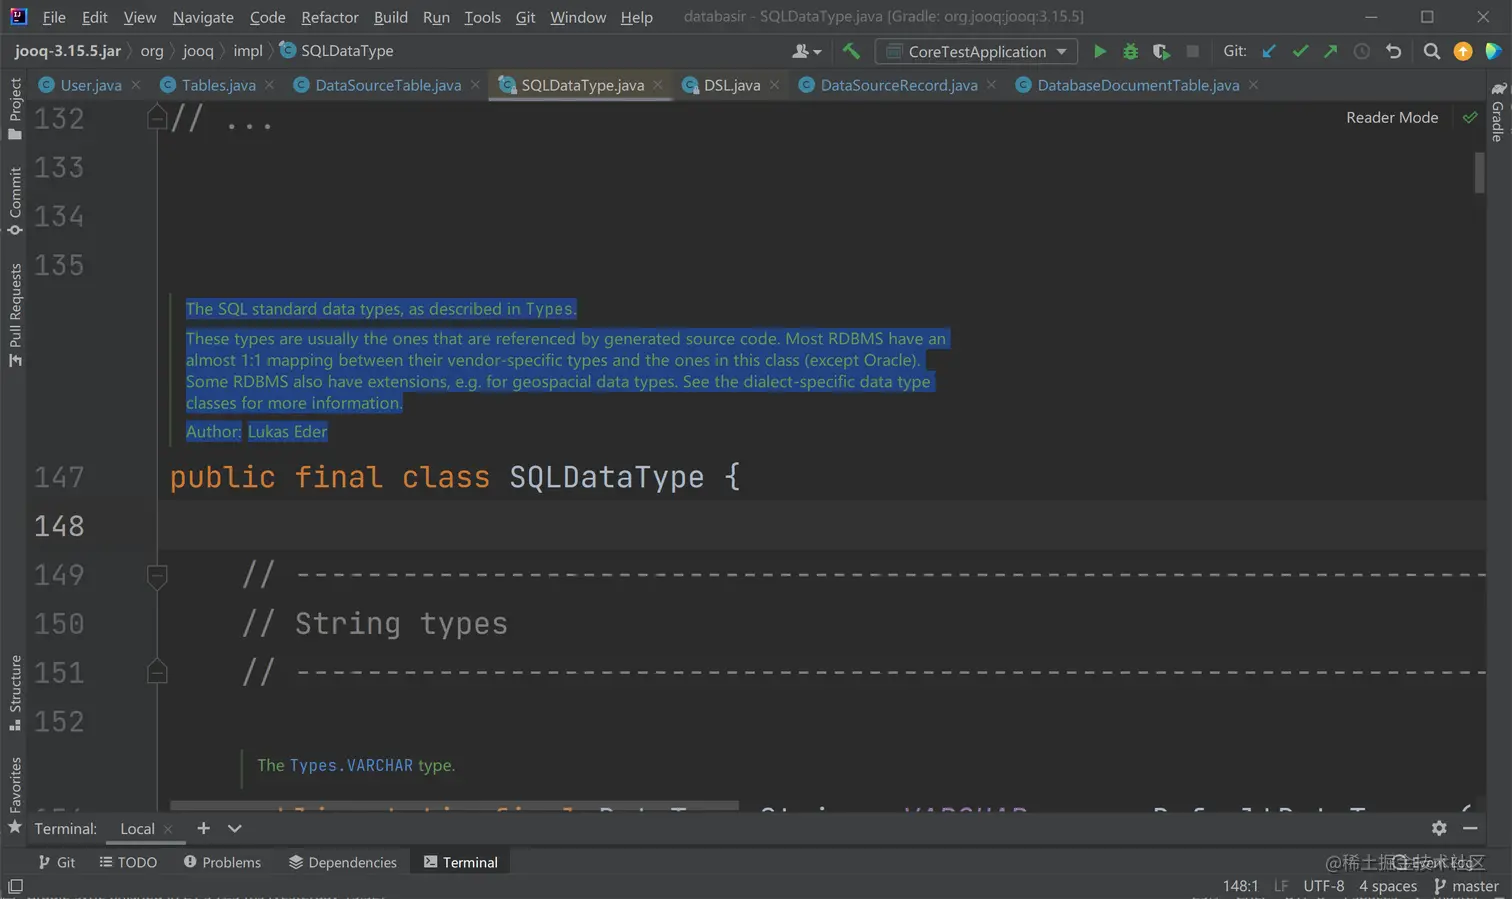This screenshot has height=899, width=1512.
Task: Open the CoreTestApplication run configuration dropdown
Action: coord(976,51)
